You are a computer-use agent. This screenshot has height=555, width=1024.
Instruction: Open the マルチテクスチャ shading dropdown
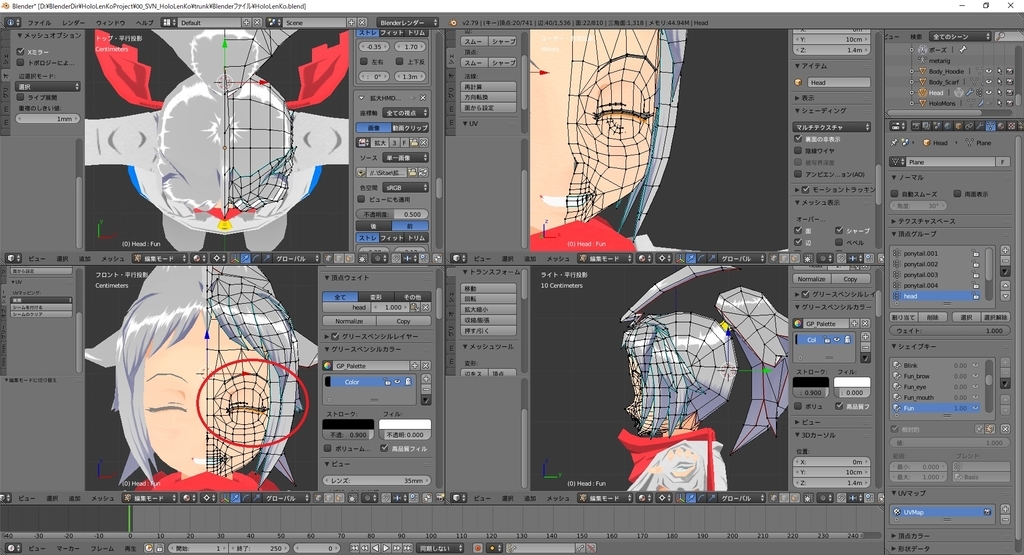(833, 127)
